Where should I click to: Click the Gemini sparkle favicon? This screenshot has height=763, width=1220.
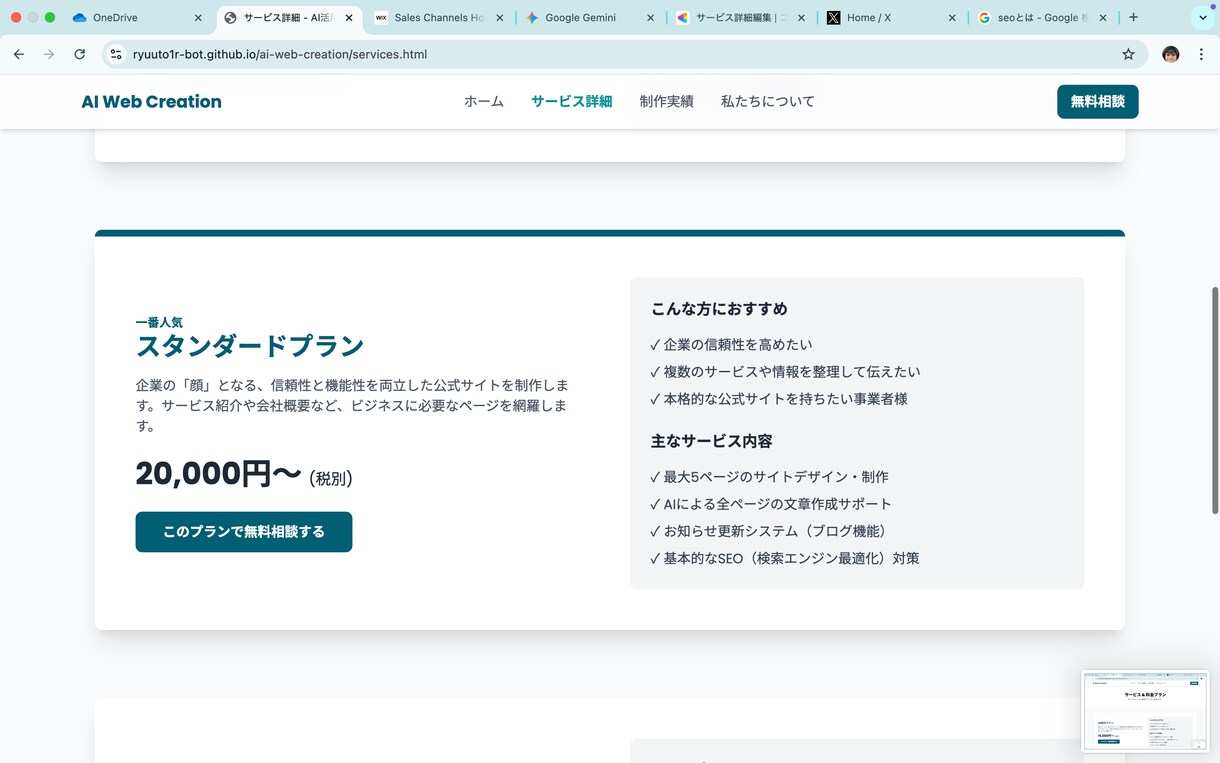point(532,18)
